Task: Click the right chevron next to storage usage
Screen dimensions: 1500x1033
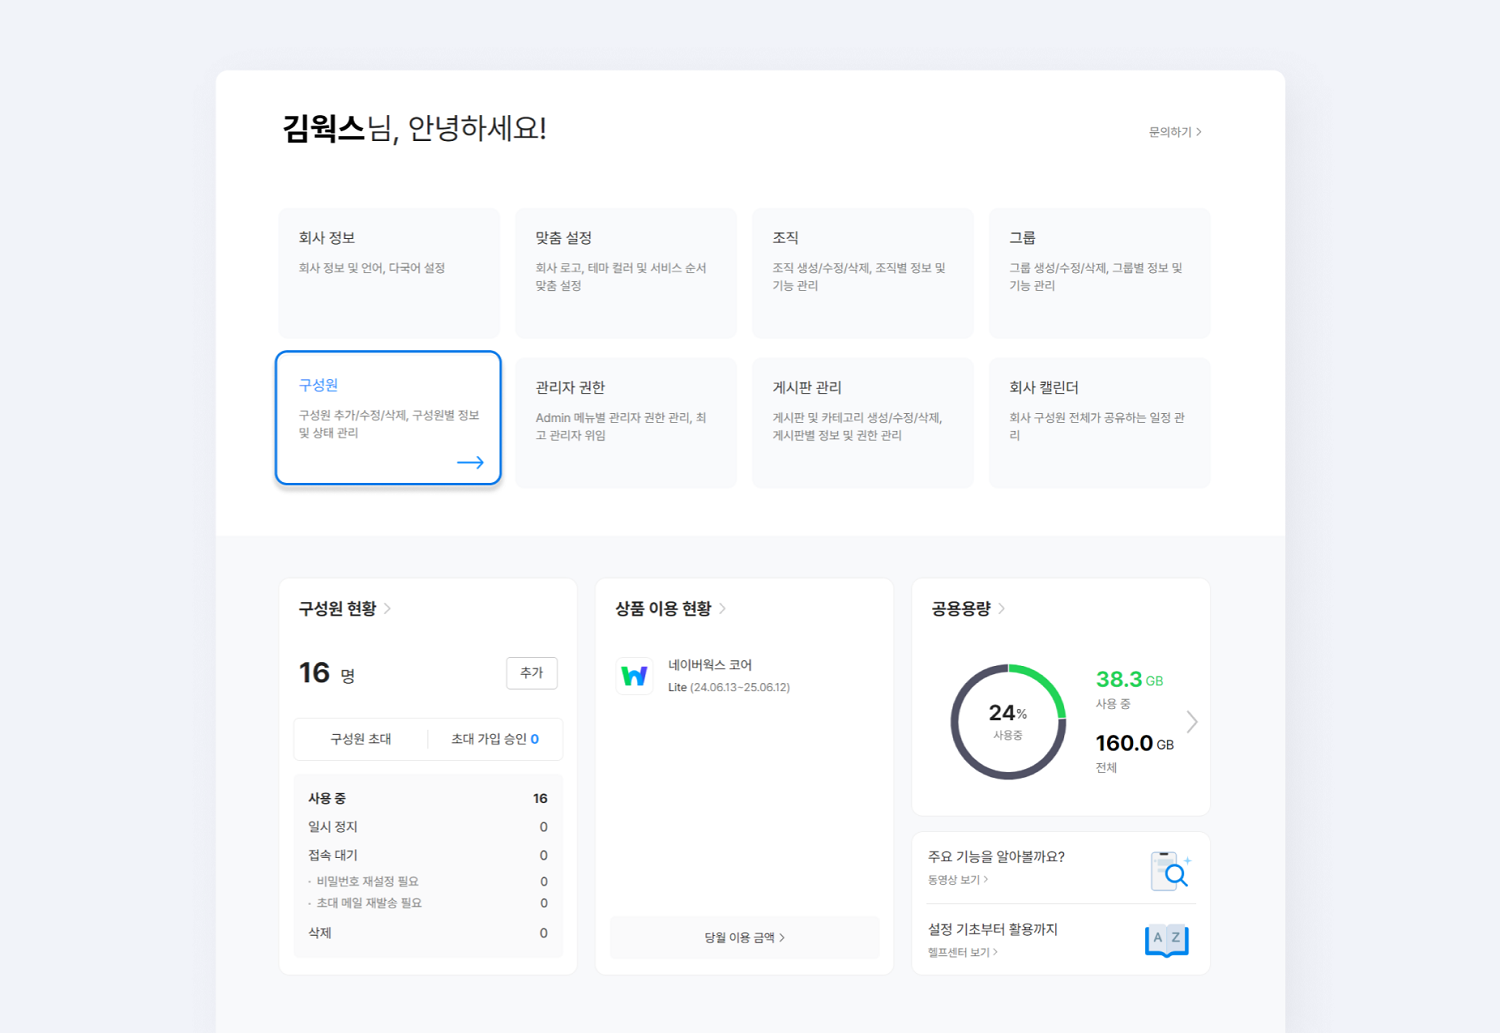Action: point(1192,721)
